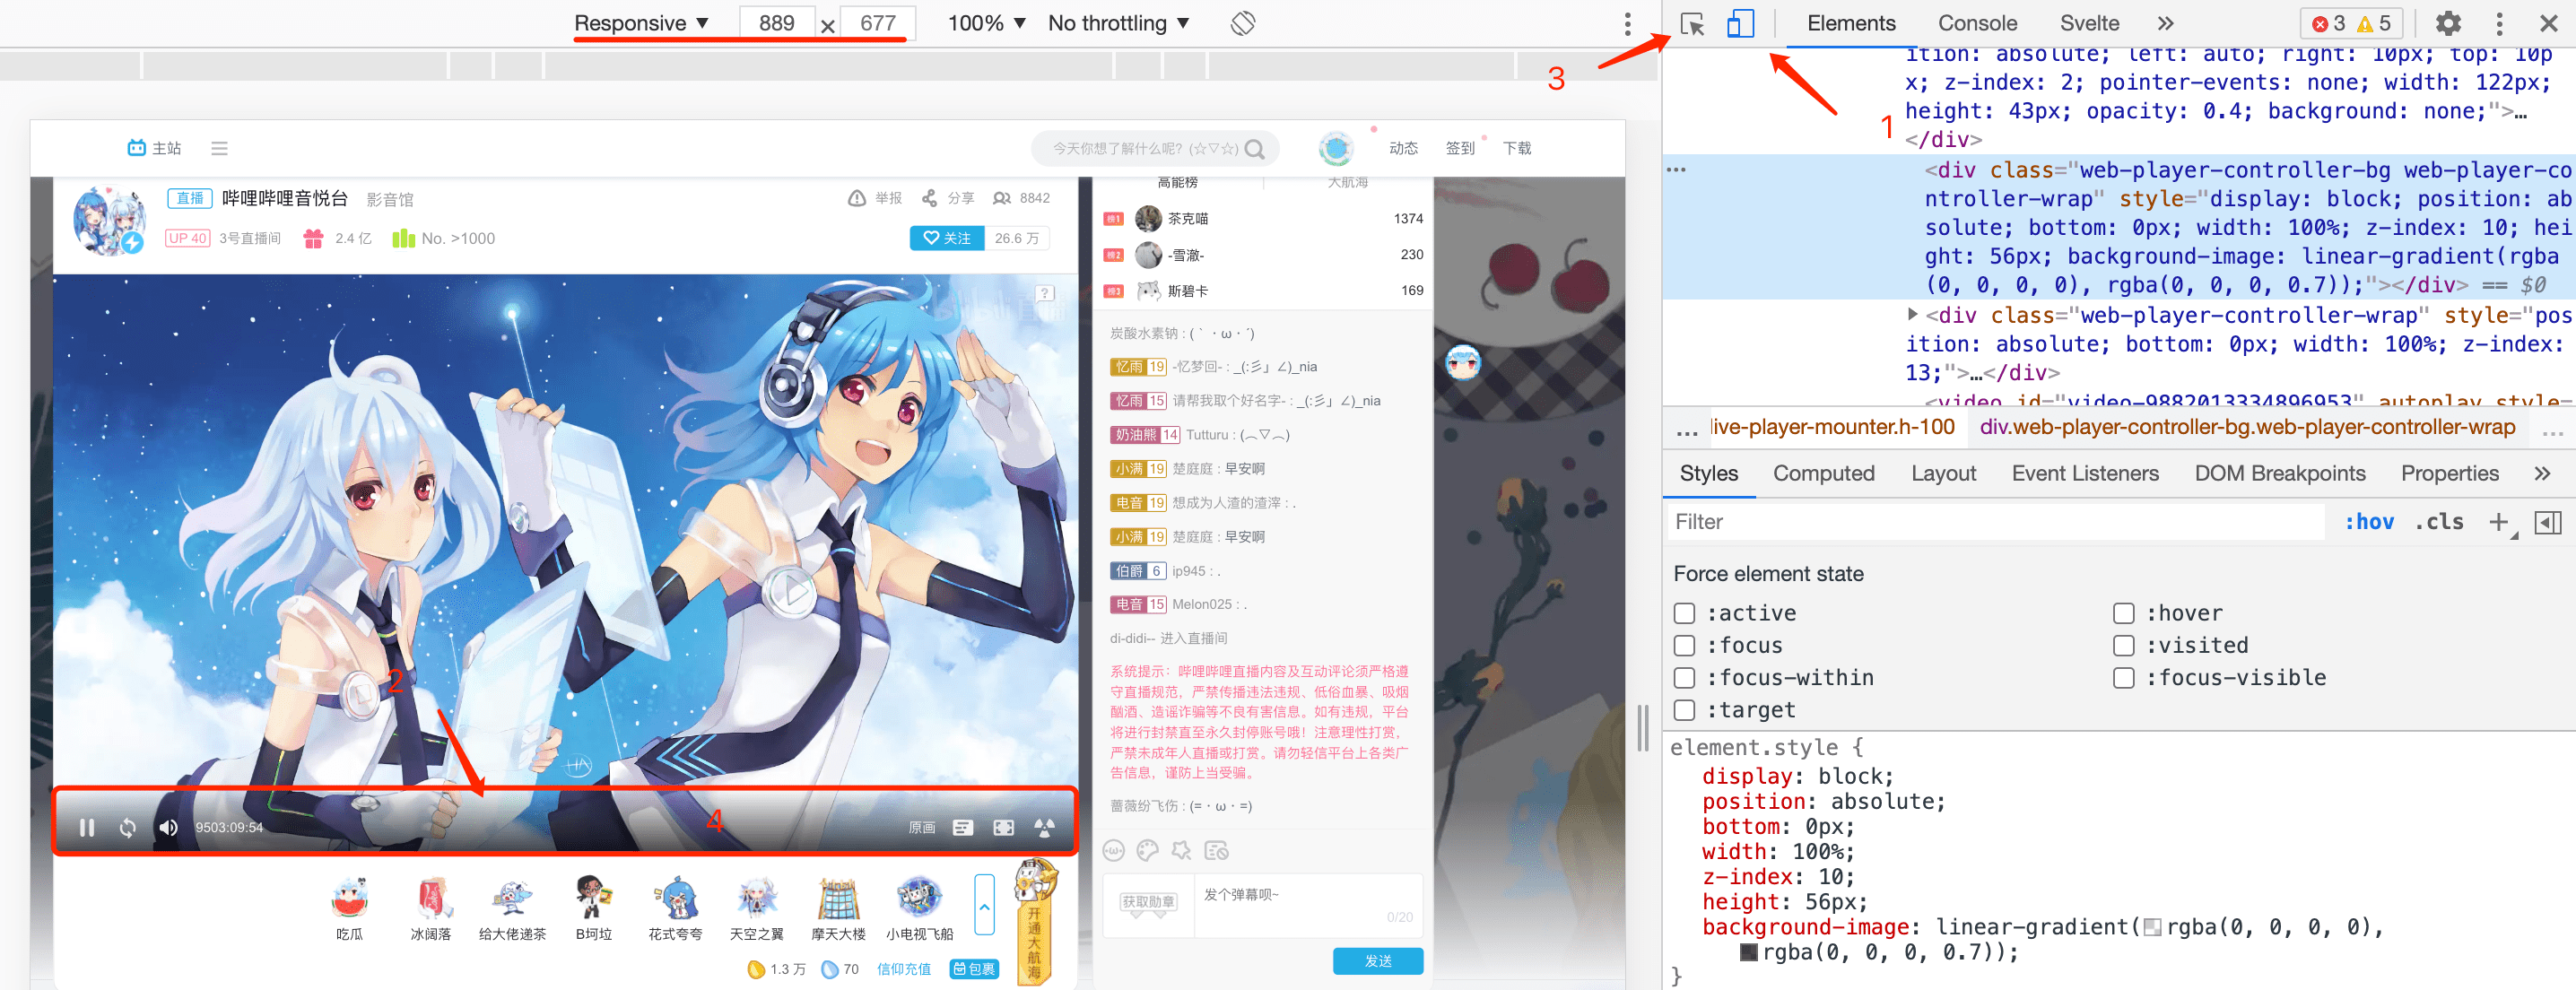Switch to the DOM Breakpoints tab

coord(2280,474)
